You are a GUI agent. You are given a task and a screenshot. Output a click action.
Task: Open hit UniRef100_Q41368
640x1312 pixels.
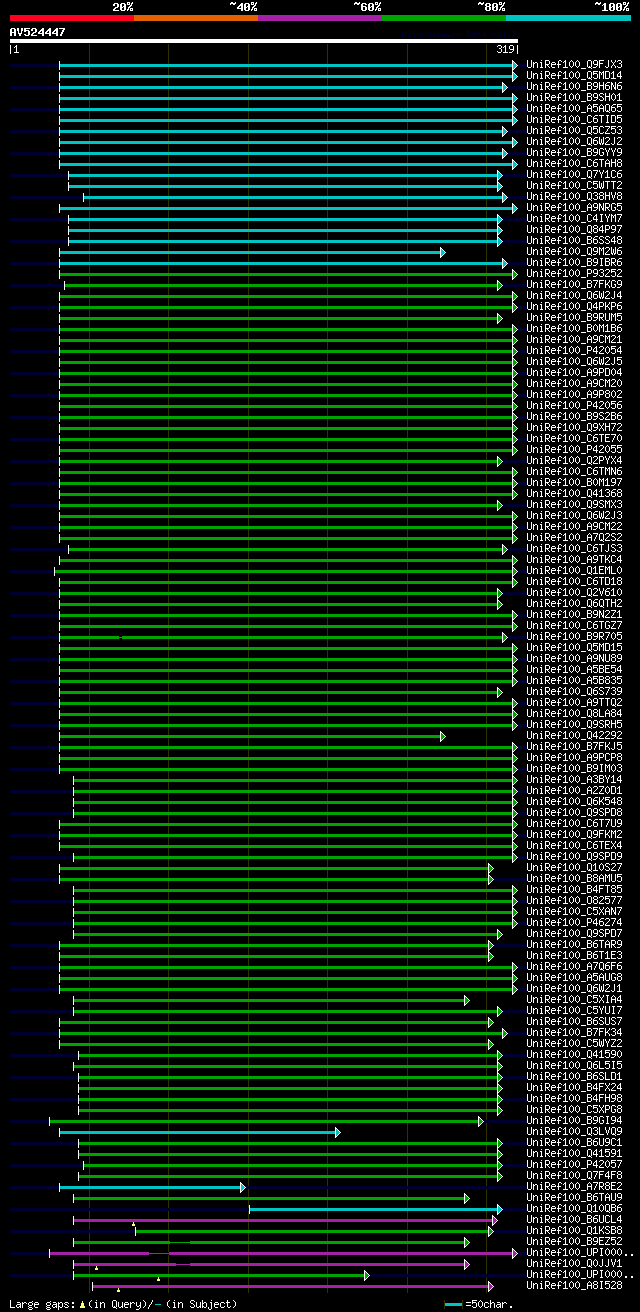click(575, 493)
